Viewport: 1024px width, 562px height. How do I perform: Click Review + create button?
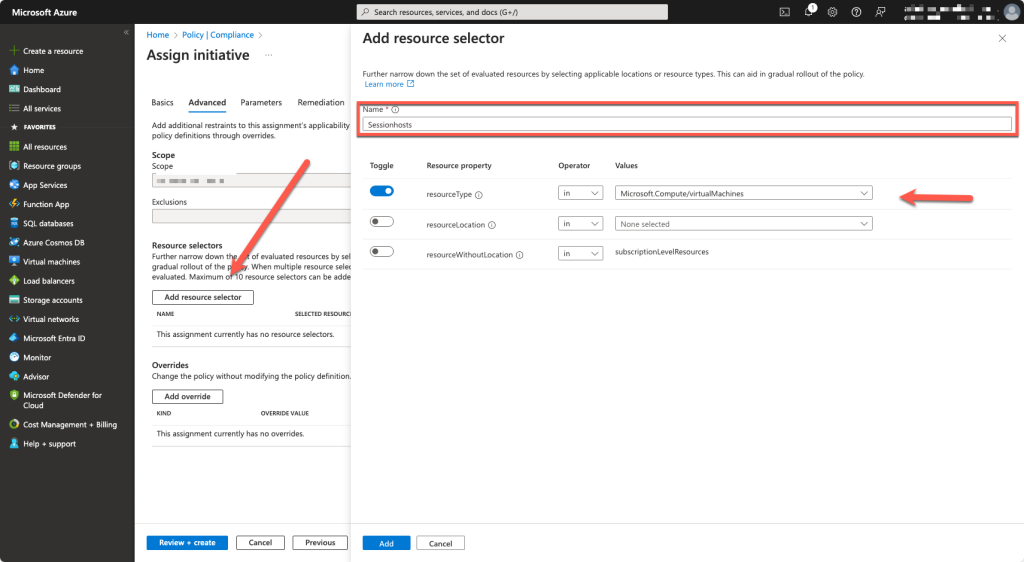point(187,542)
